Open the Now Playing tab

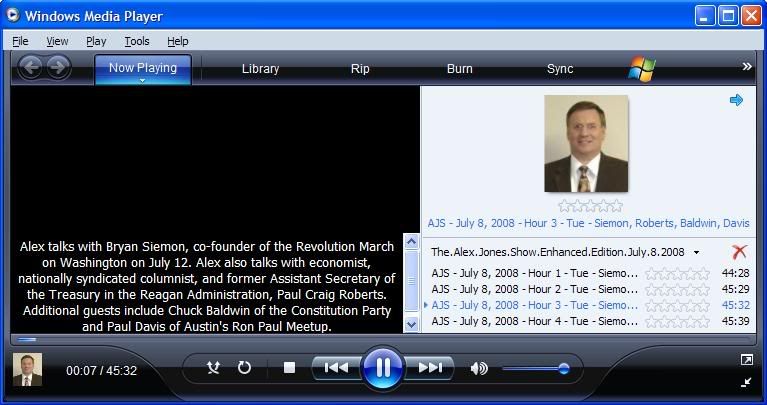[143, 68]
